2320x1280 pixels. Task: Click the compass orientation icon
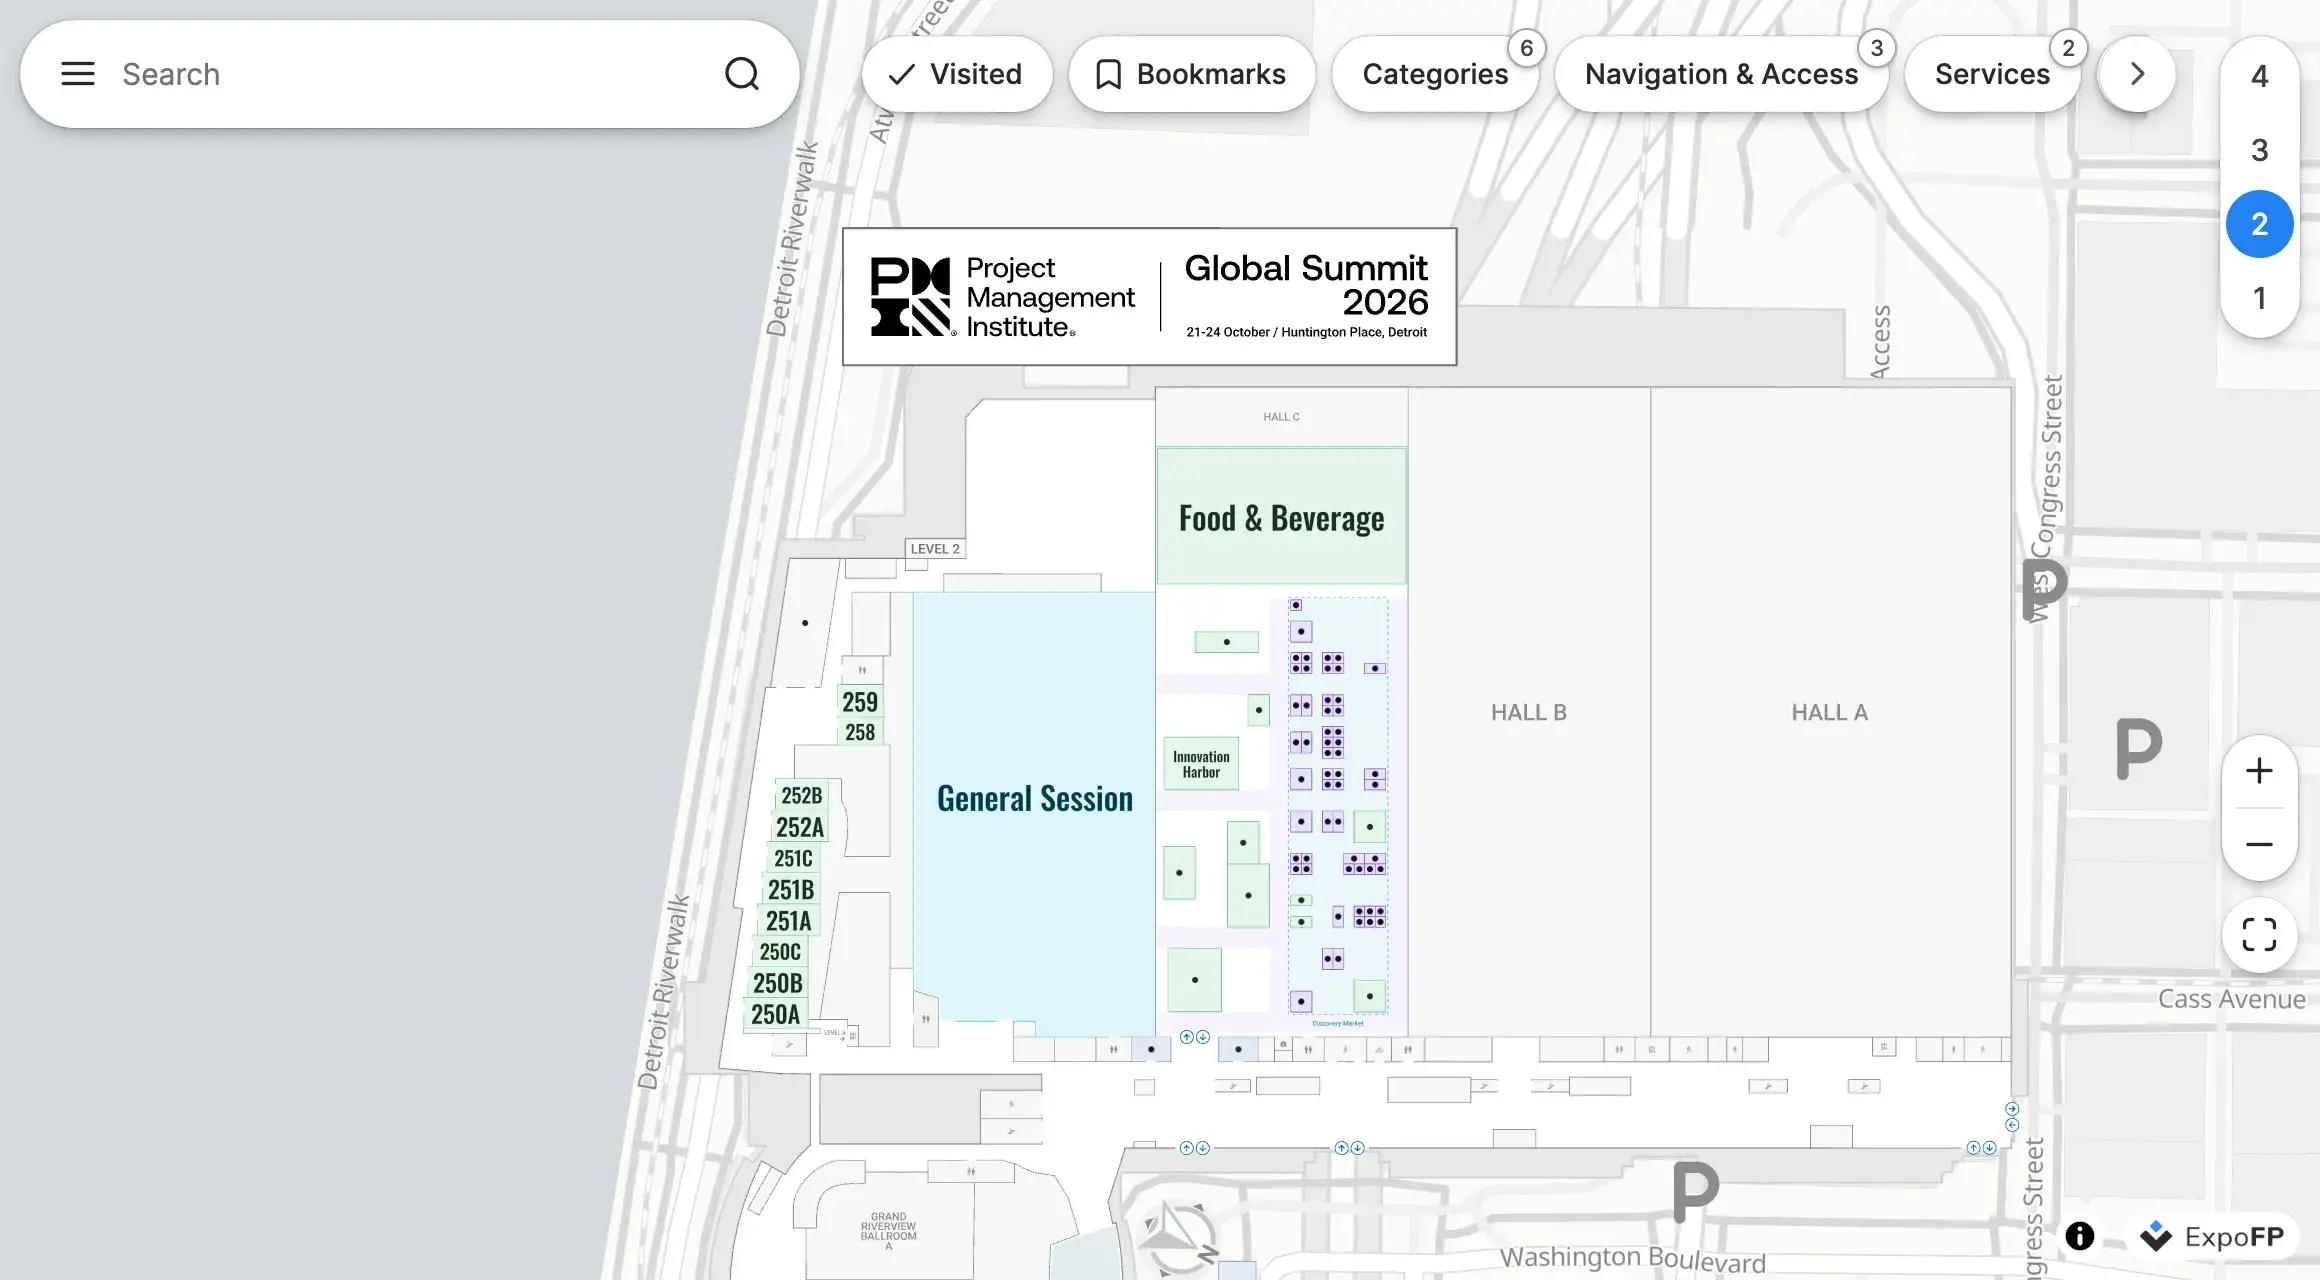click(x=1181, y=1238)
